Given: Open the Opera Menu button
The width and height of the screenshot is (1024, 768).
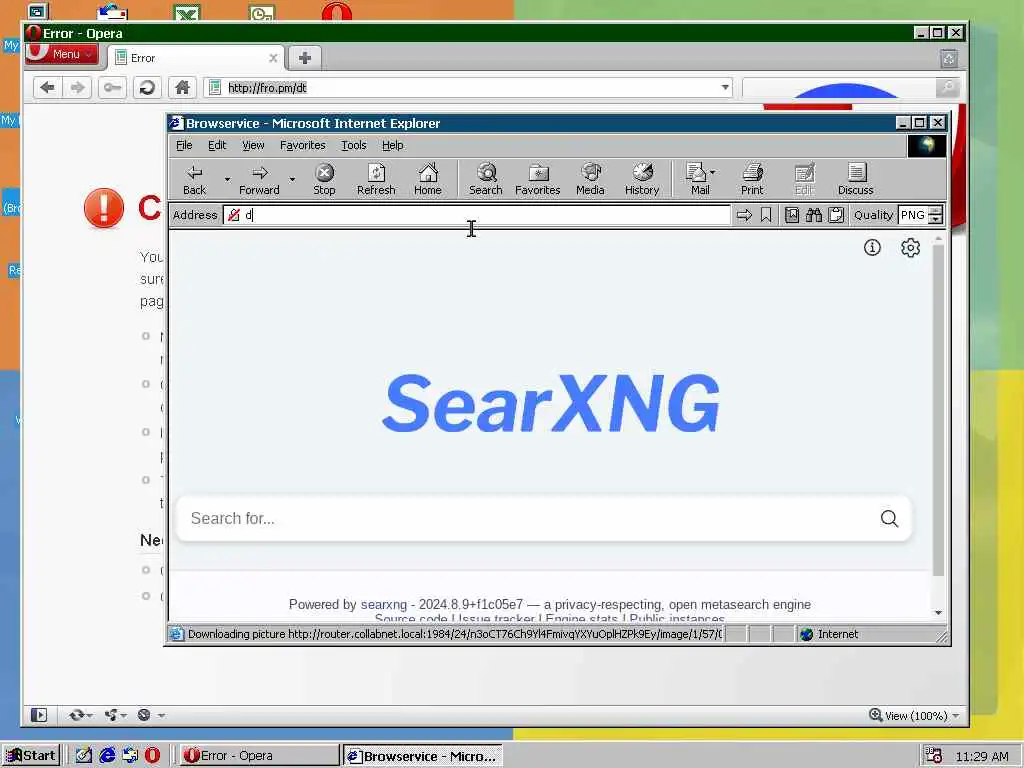Looking at the screenshot, I should tap(62, 54).
